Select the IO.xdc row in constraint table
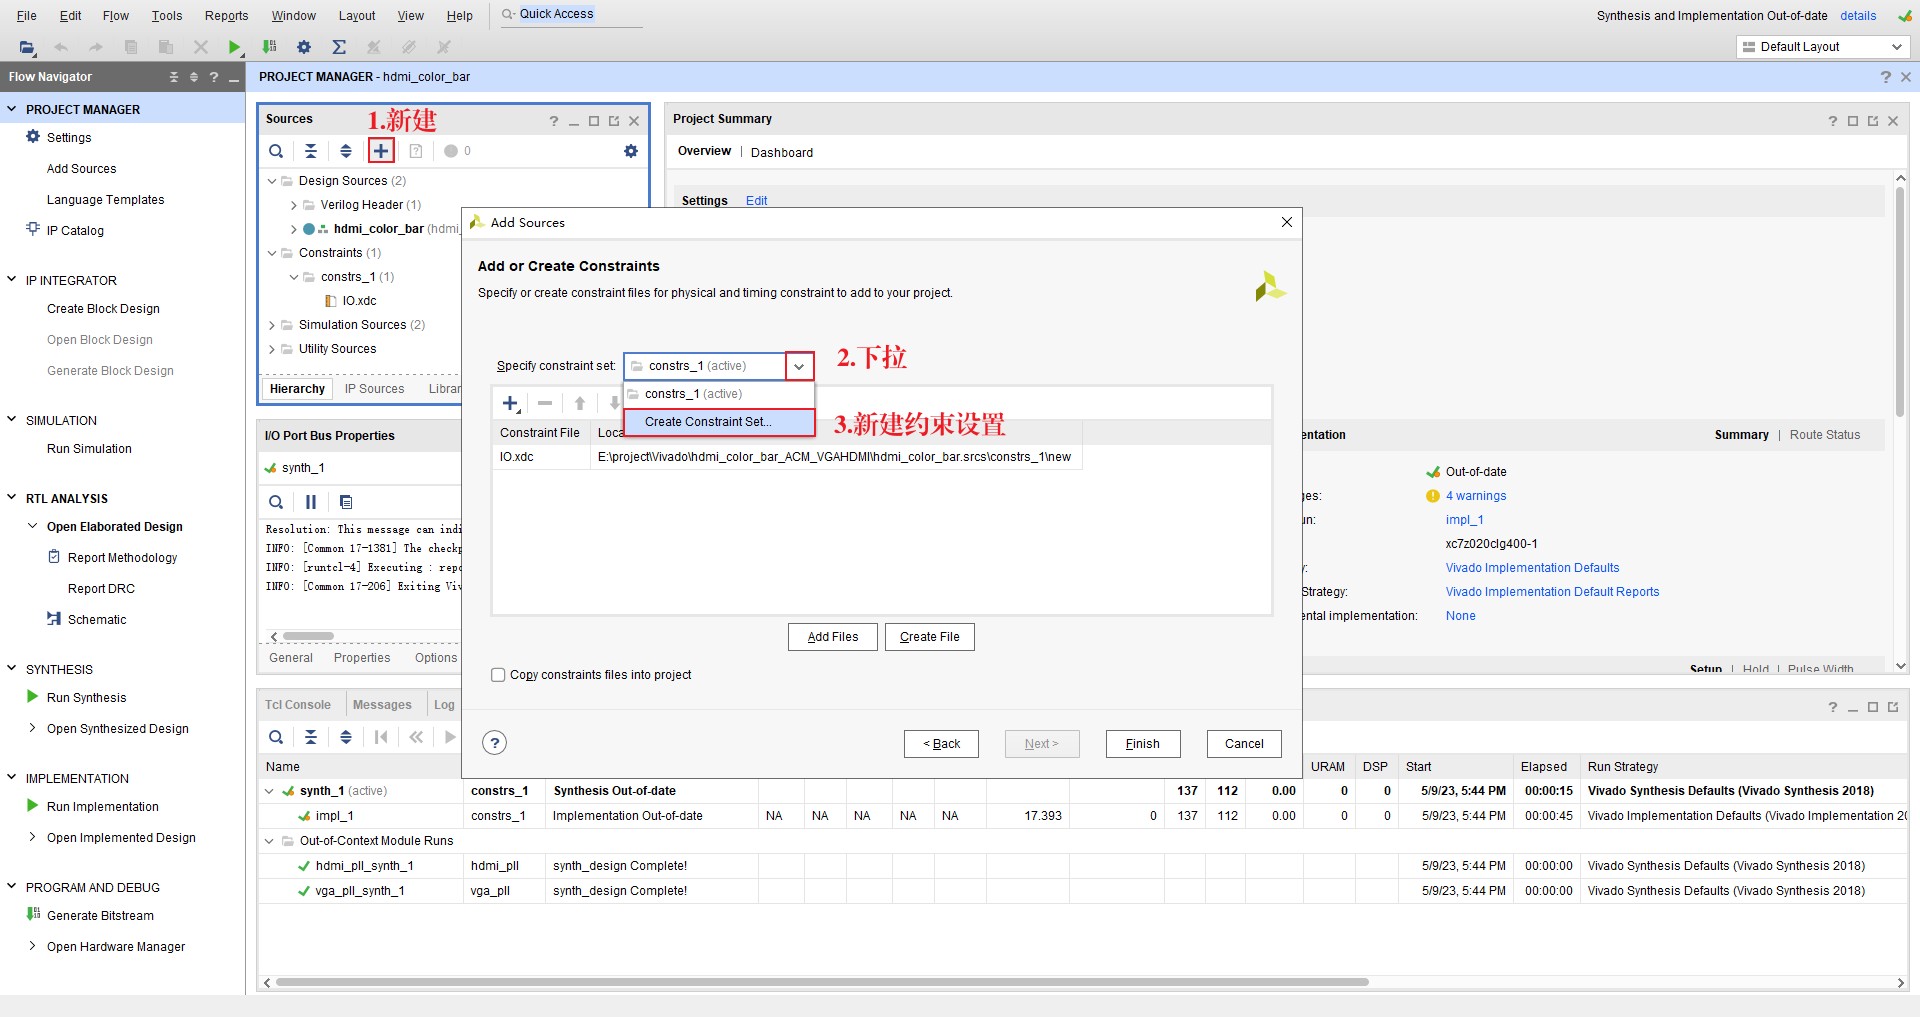The width and height of the screenshot is (1920, 1017). point(787,457)
